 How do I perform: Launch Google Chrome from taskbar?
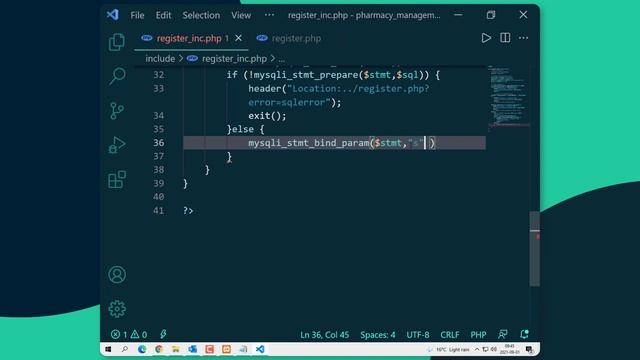[x=159, y=349]
